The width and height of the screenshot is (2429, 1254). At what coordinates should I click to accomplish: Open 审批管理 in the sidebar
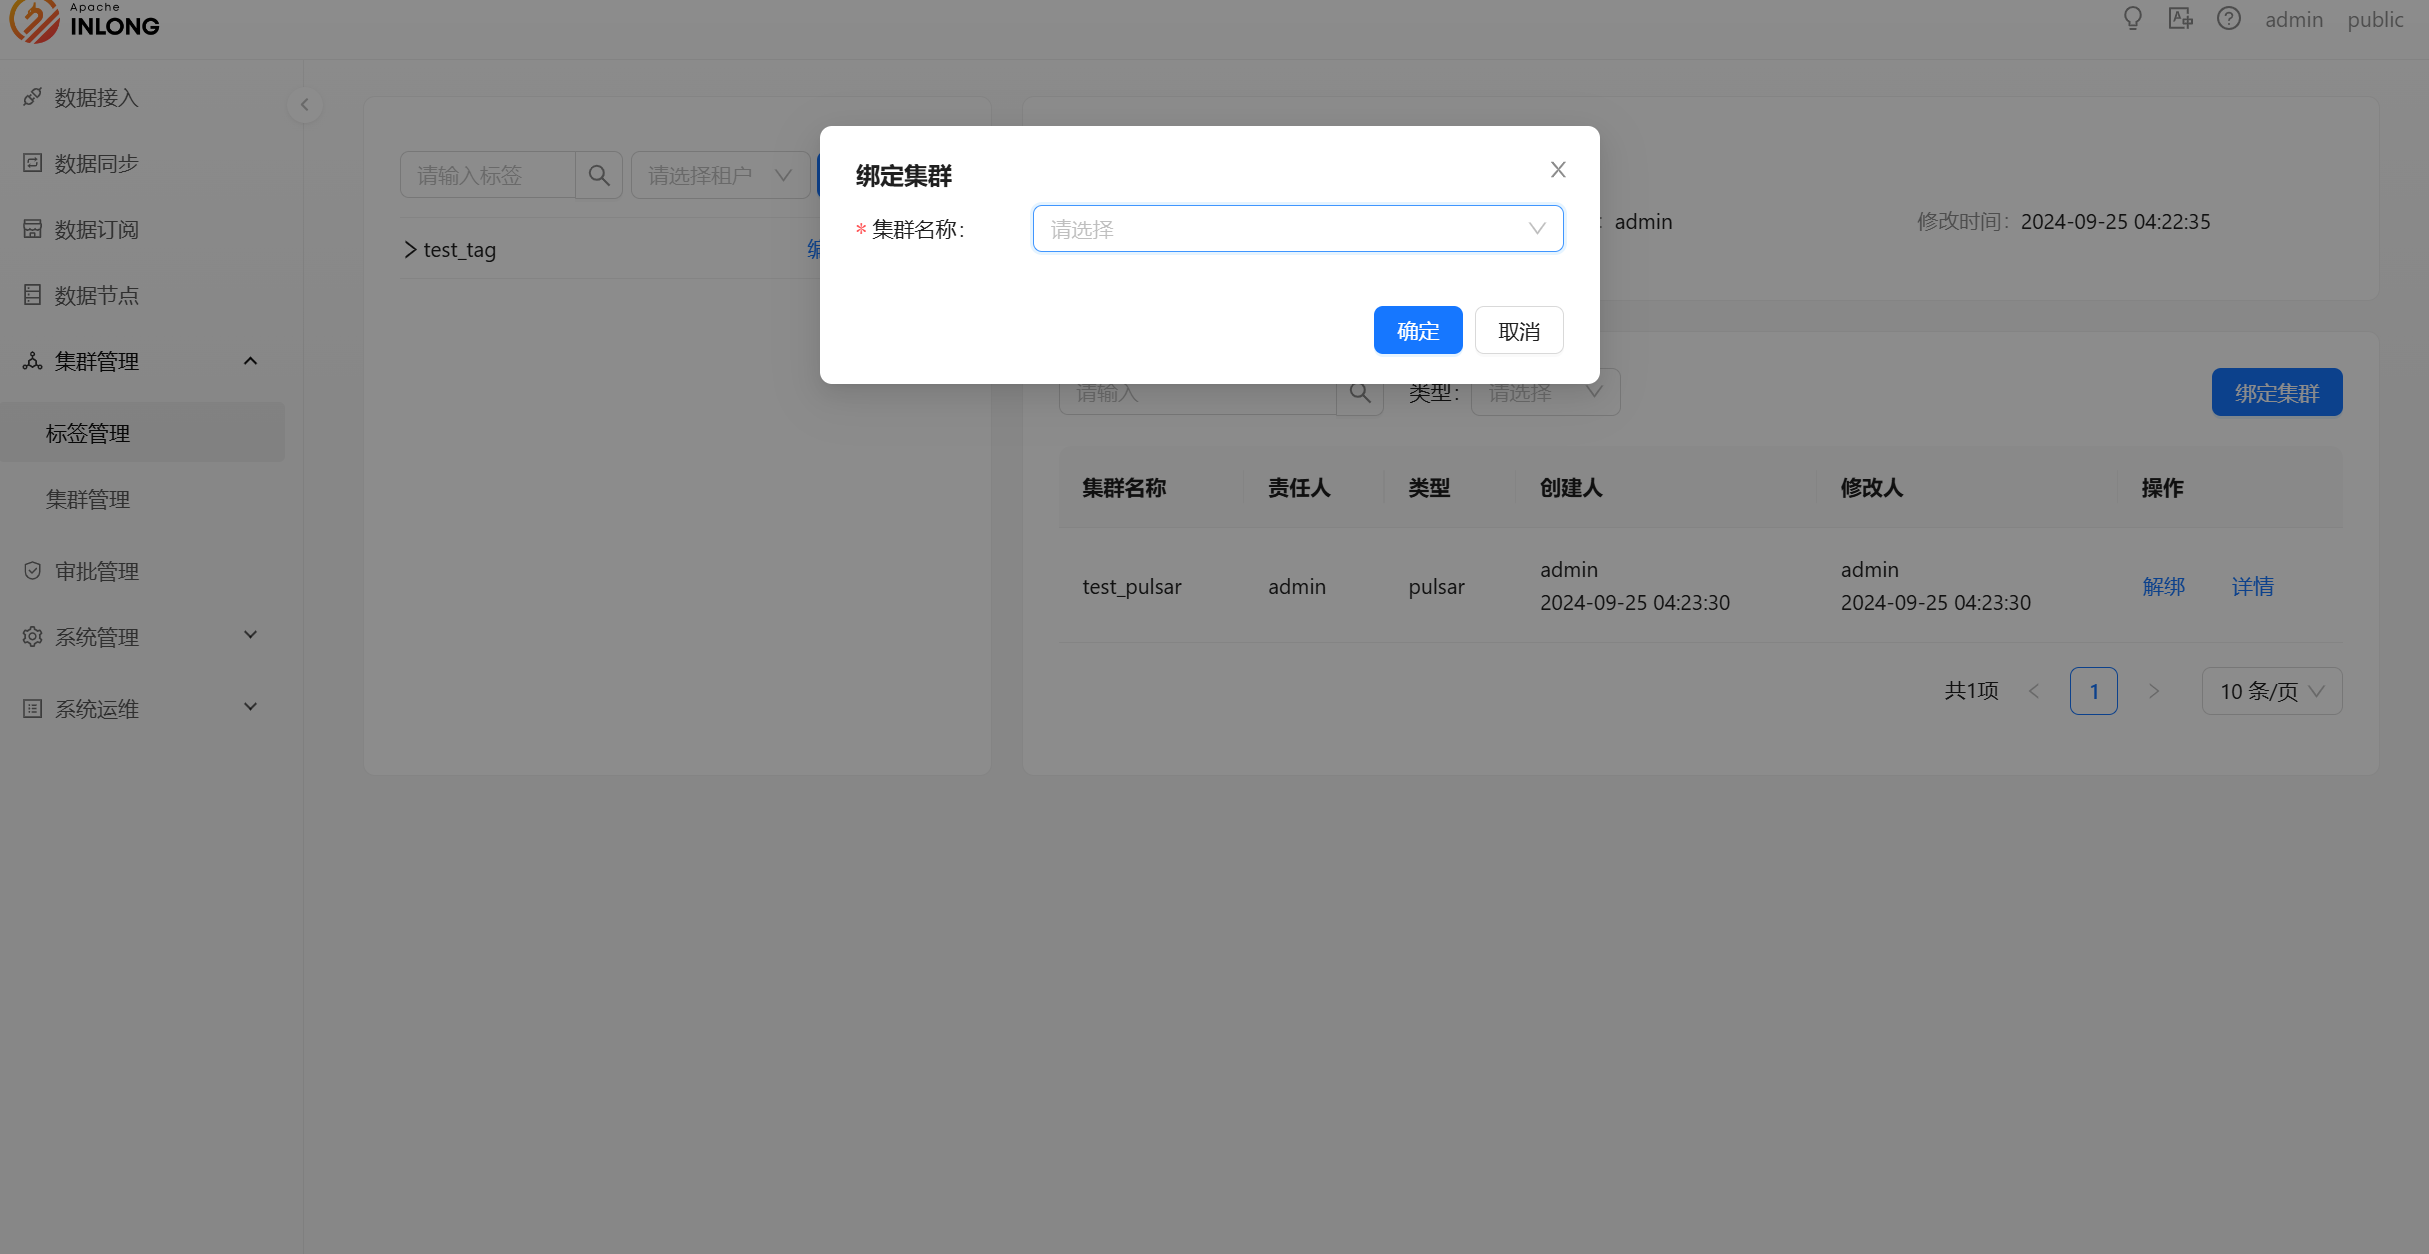(96, 571)
